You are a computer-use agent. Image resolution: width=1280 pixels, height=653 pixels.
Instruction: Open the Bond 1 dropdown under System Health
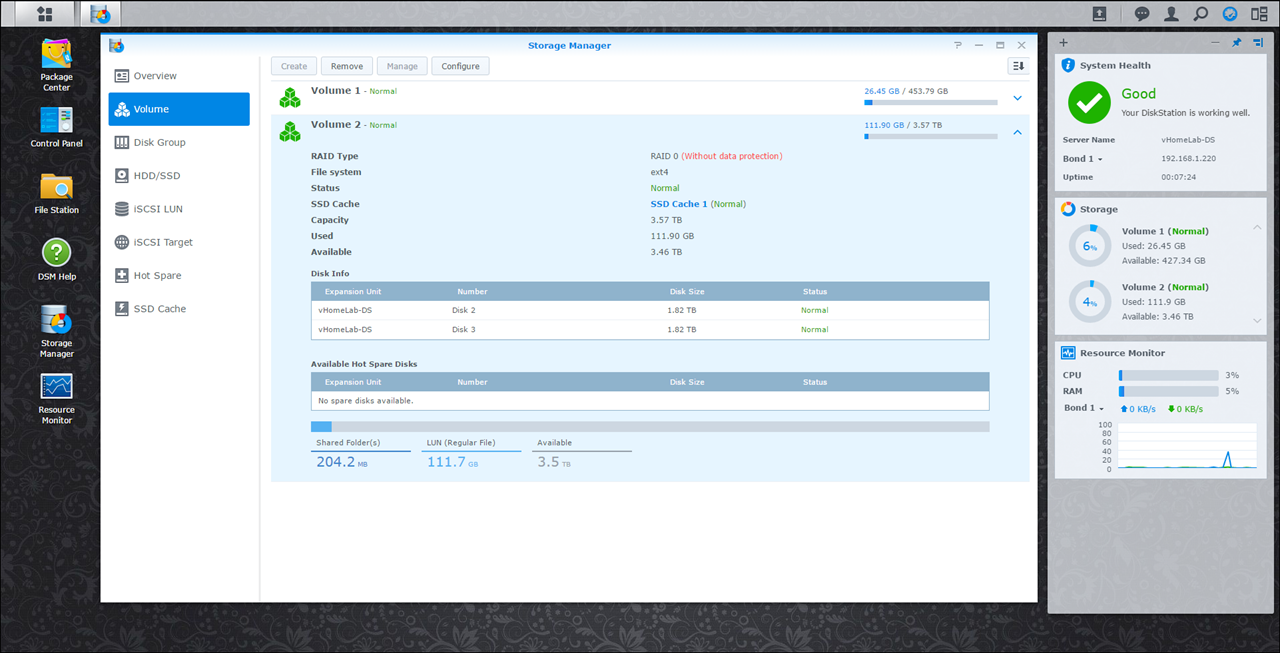(x=1083, y=159)
